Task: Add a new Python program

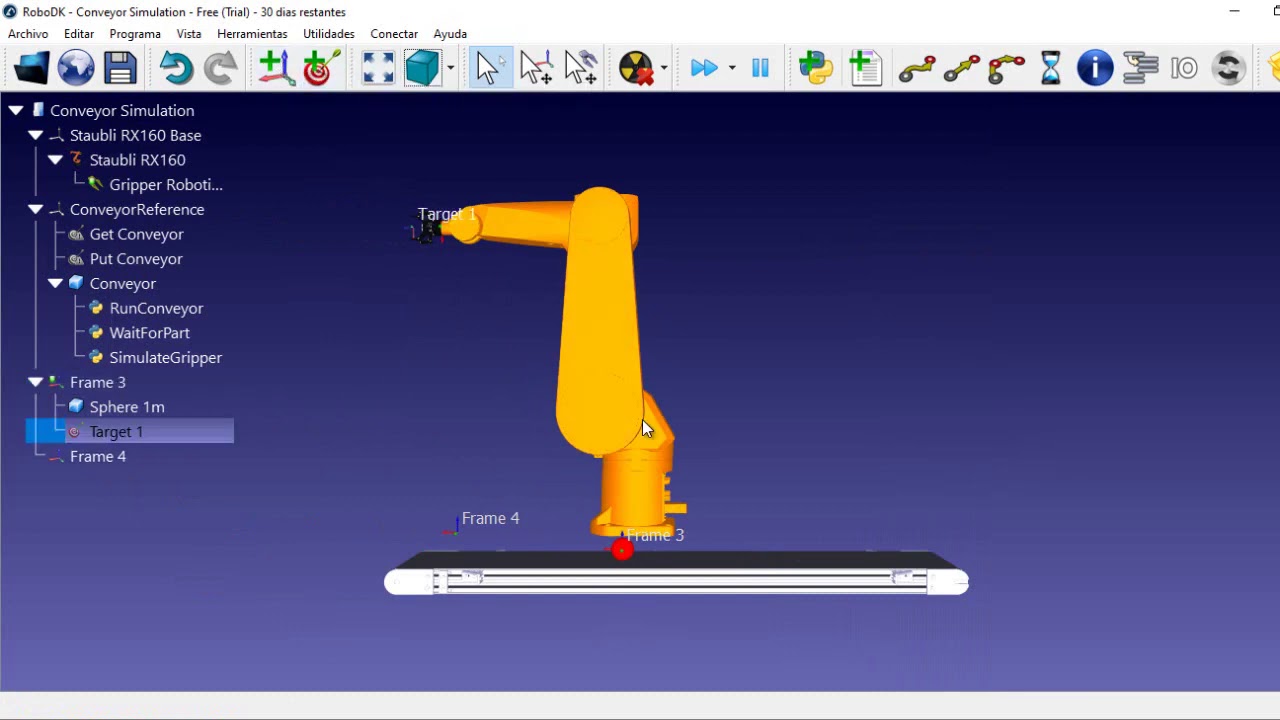Action: click(x=816, y=68)
